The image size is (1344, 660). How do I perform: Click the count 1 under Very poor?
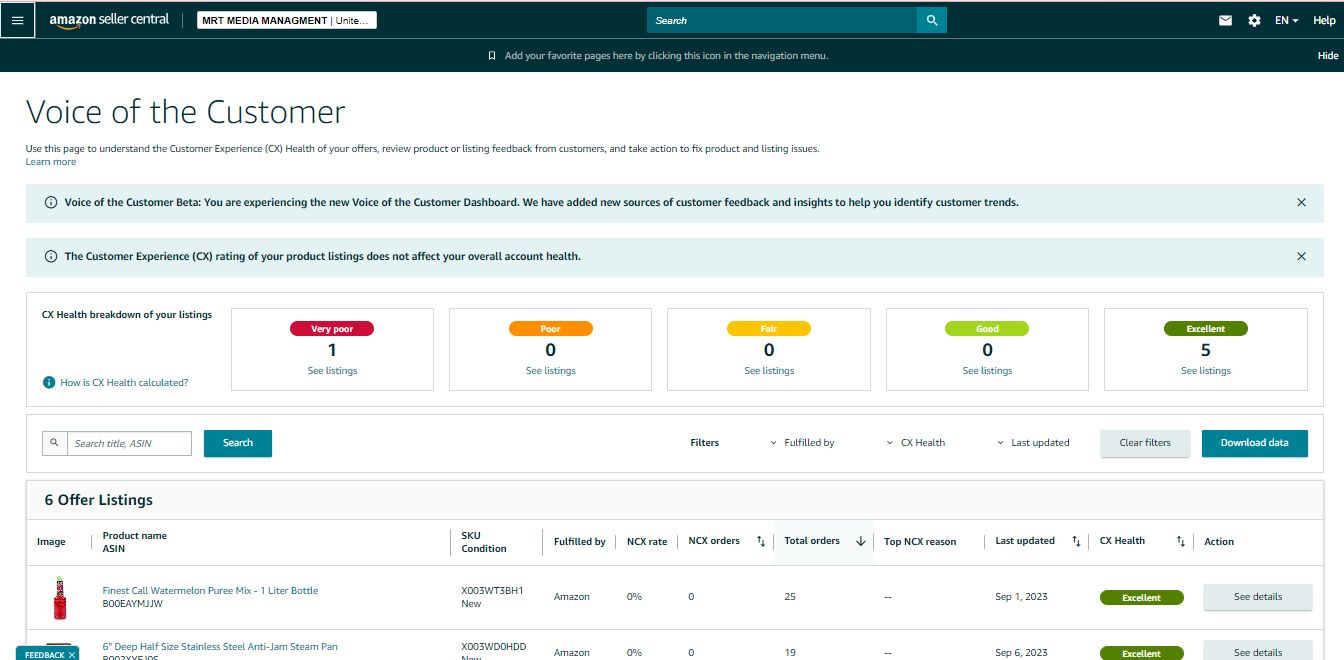click(332, 350)
